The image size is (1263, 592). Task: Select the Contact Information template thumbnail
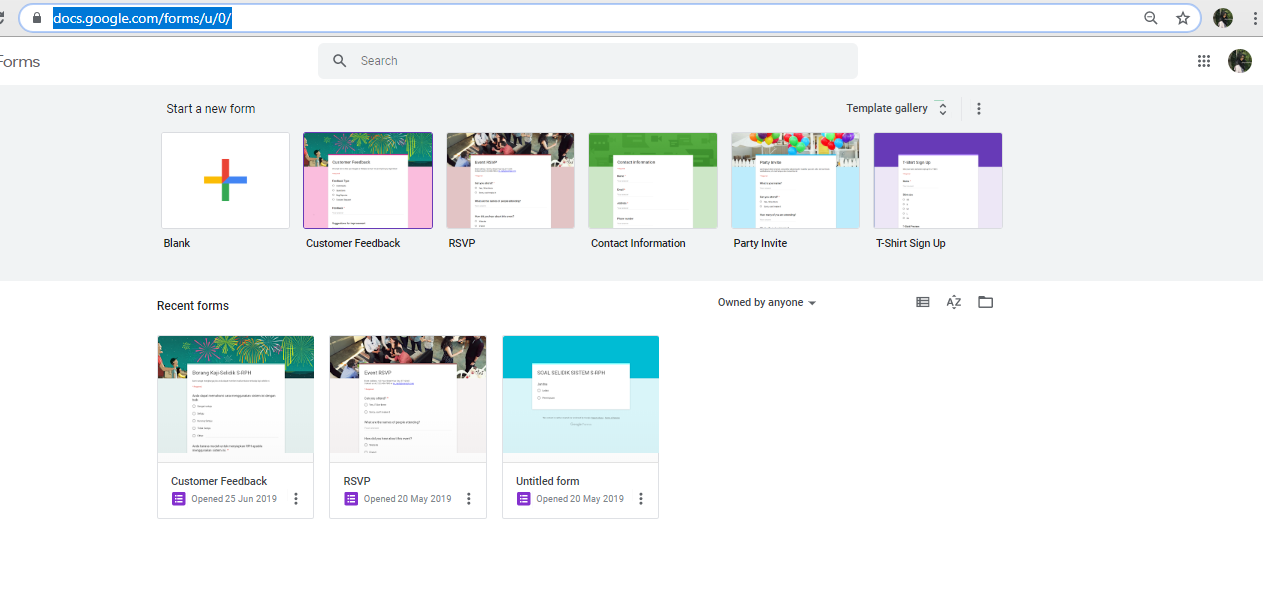tap(653, 180)
